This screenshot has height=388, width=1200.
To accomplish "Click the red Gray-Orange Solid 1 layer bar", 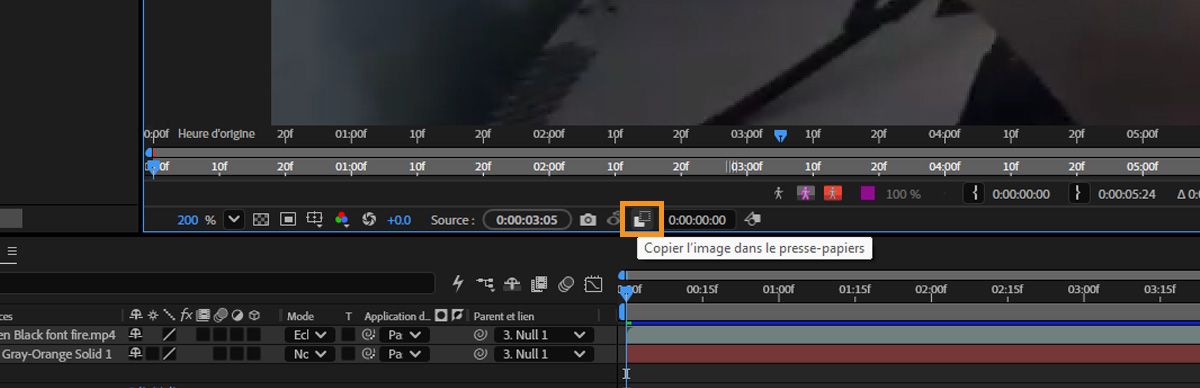I will coord(912,354).
